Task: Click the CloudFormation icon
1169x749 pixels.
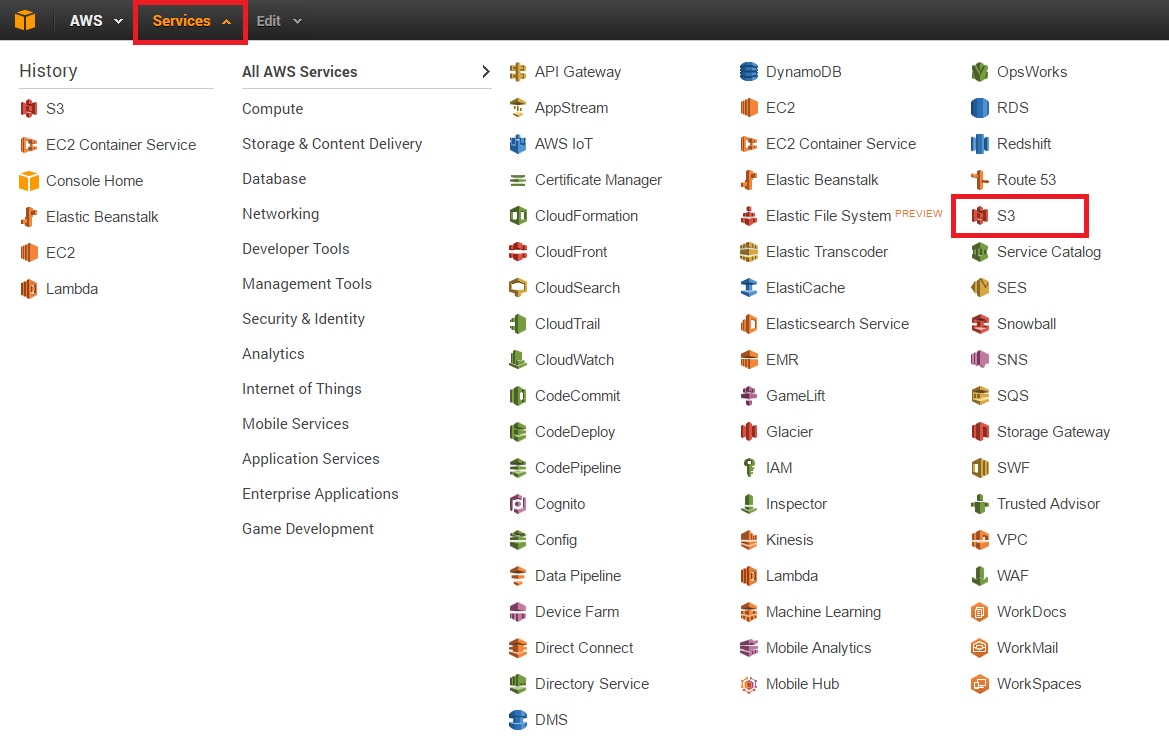Action: pyautogui.click(x=517, y=216)
